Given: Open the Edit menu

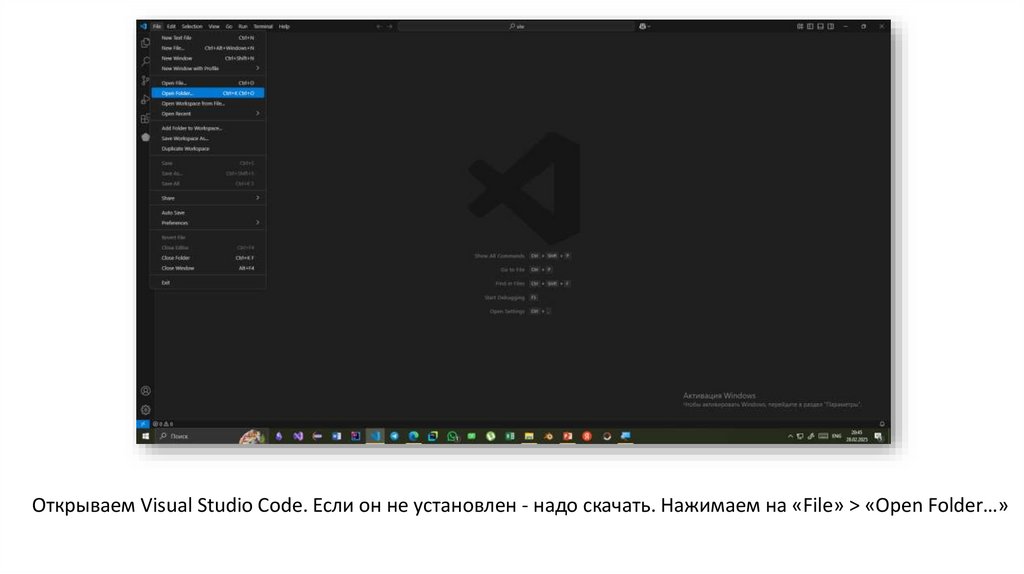Looking at the screenshot, I should click(171, 27).
